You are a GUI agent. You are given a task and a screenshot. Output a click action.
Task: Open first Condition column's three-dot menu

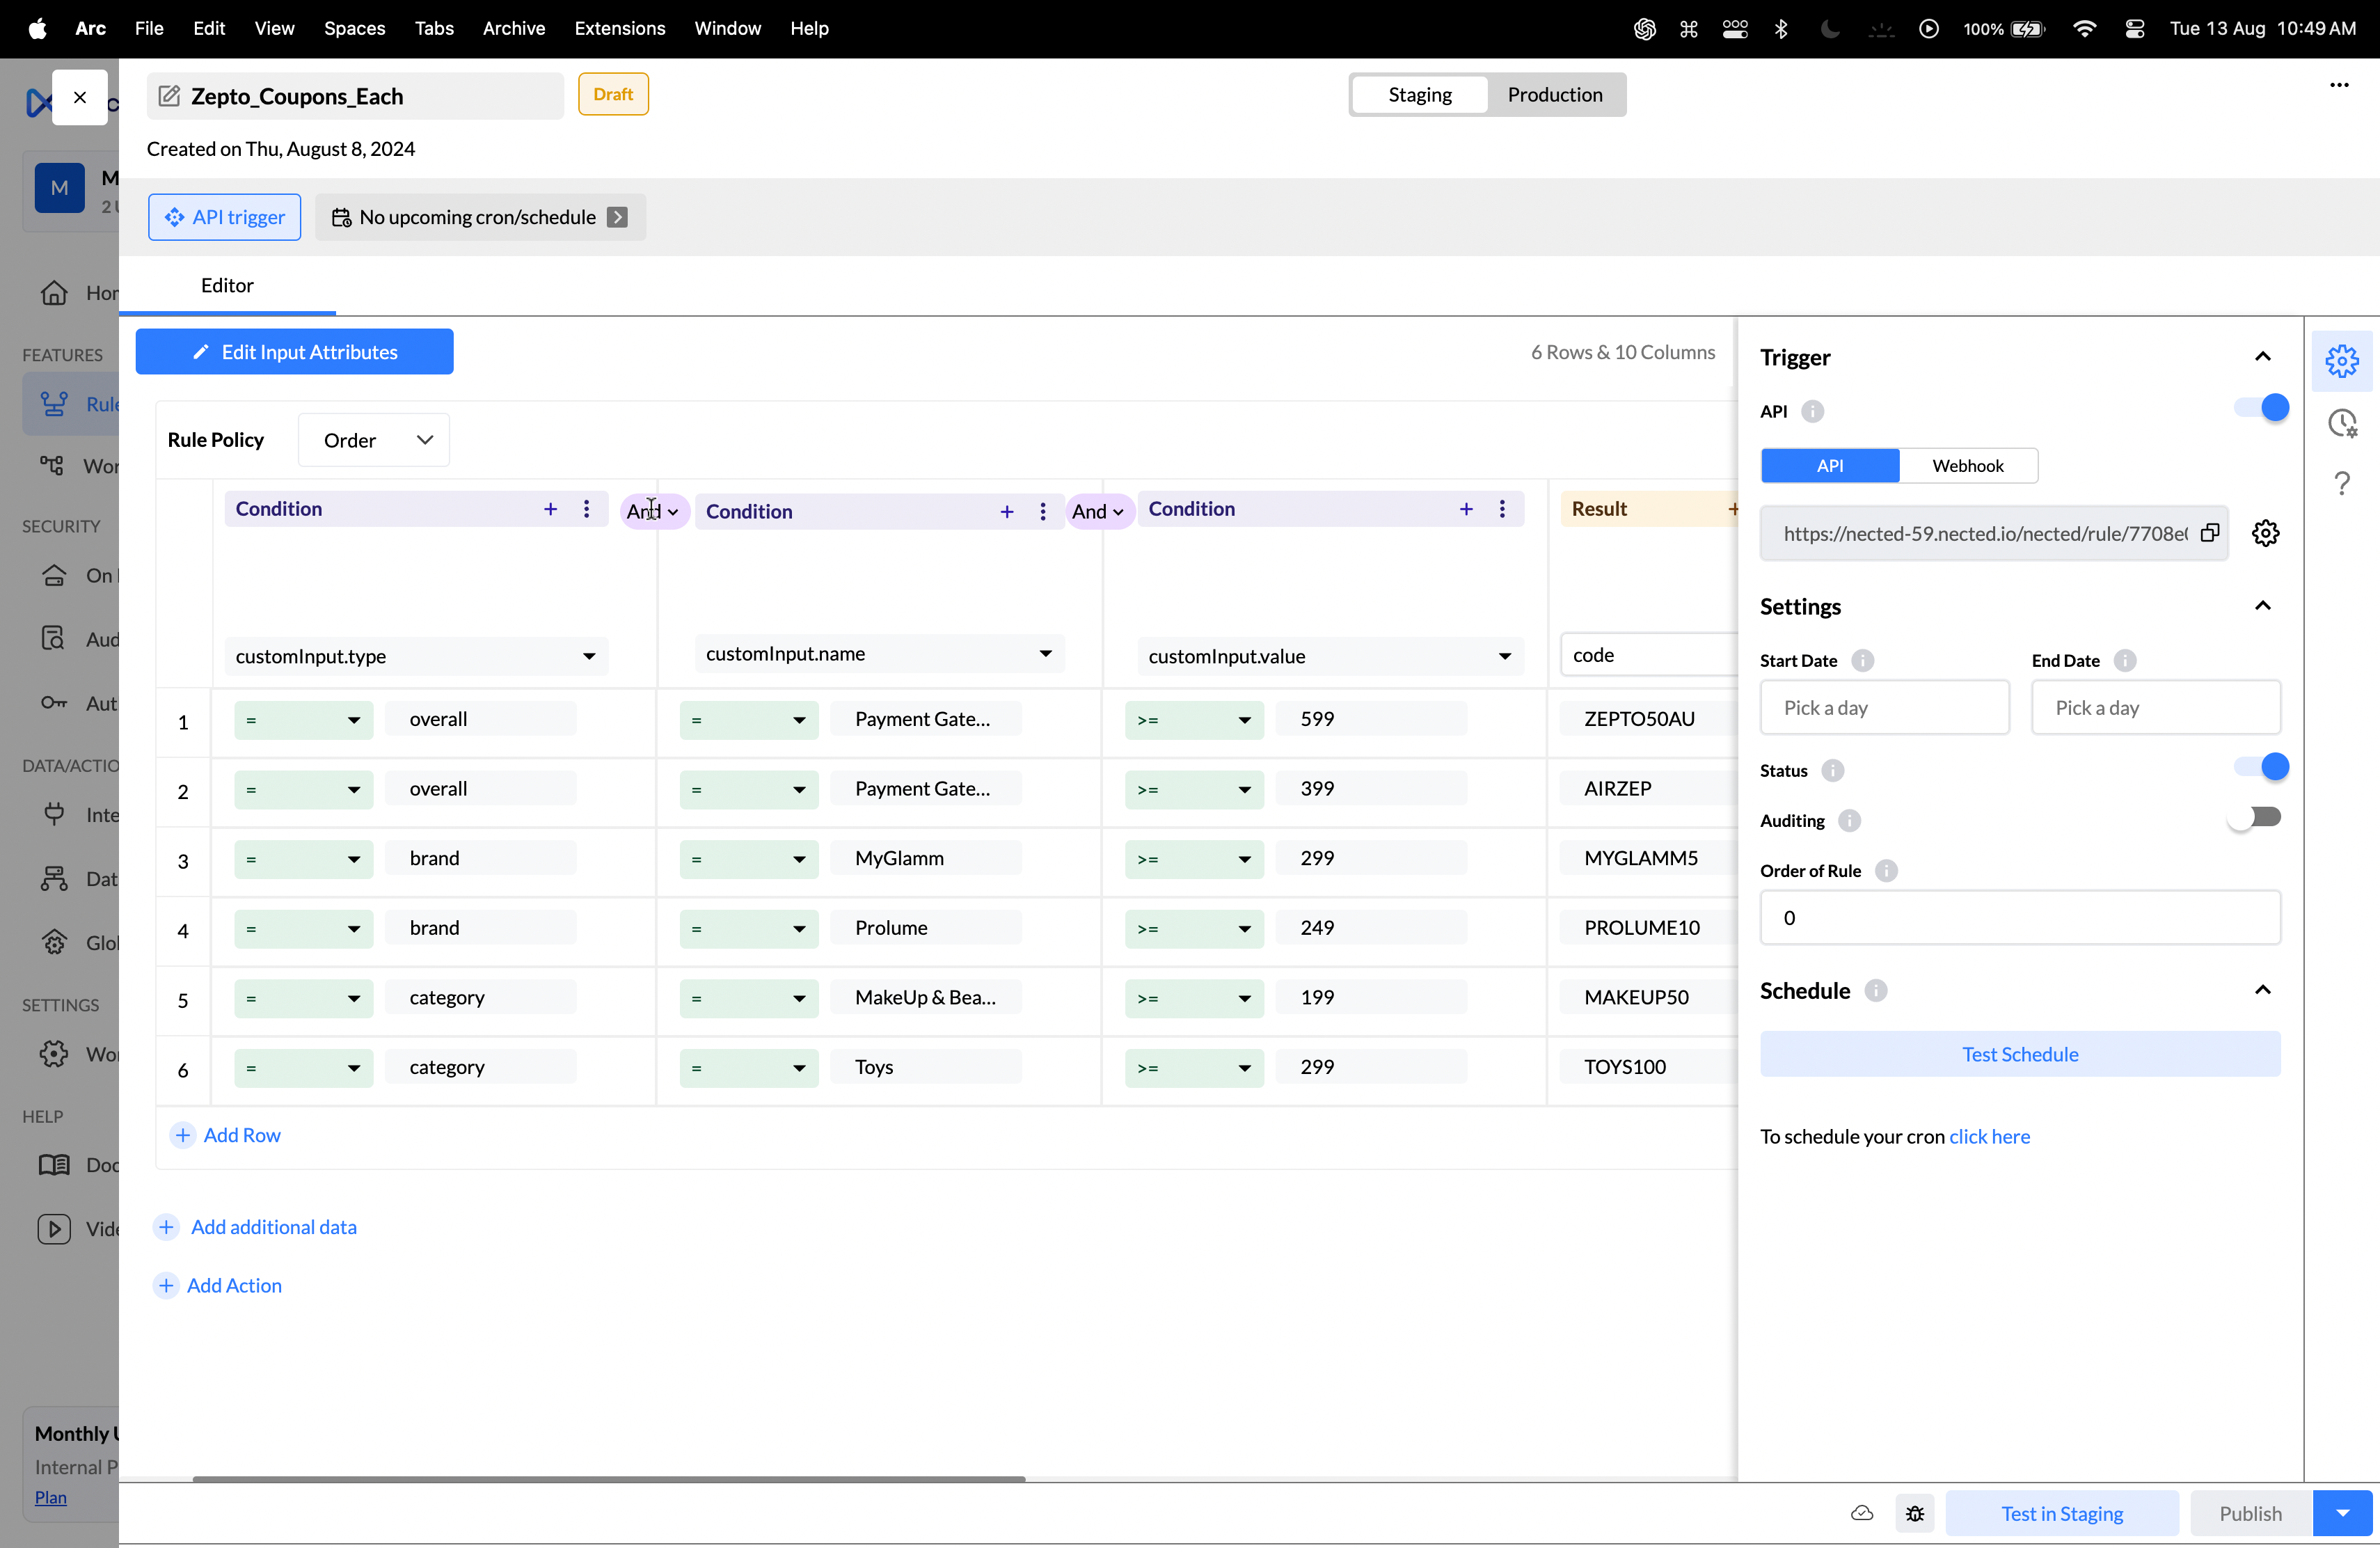tap(587, 509)
